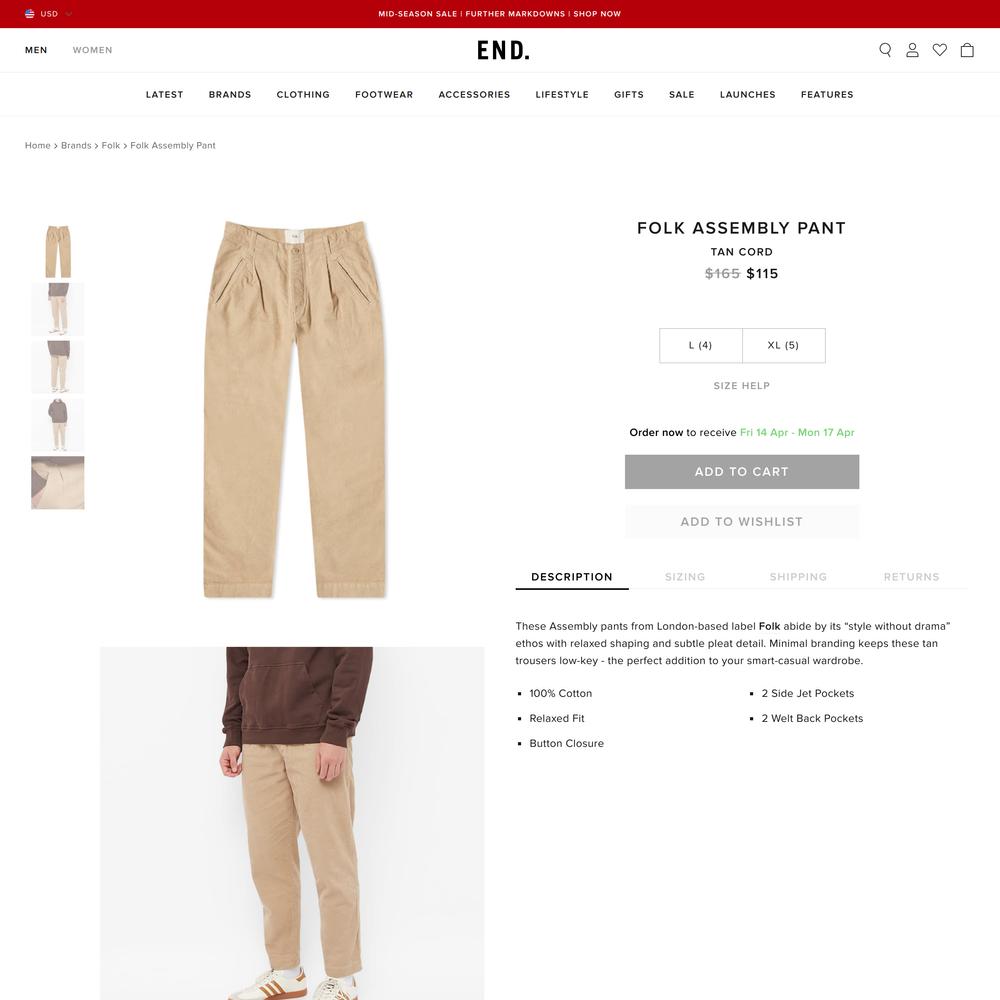Expand the USD currency dropdown arrow
This screenshot has height=1000, width=1000.
point(68,13)
